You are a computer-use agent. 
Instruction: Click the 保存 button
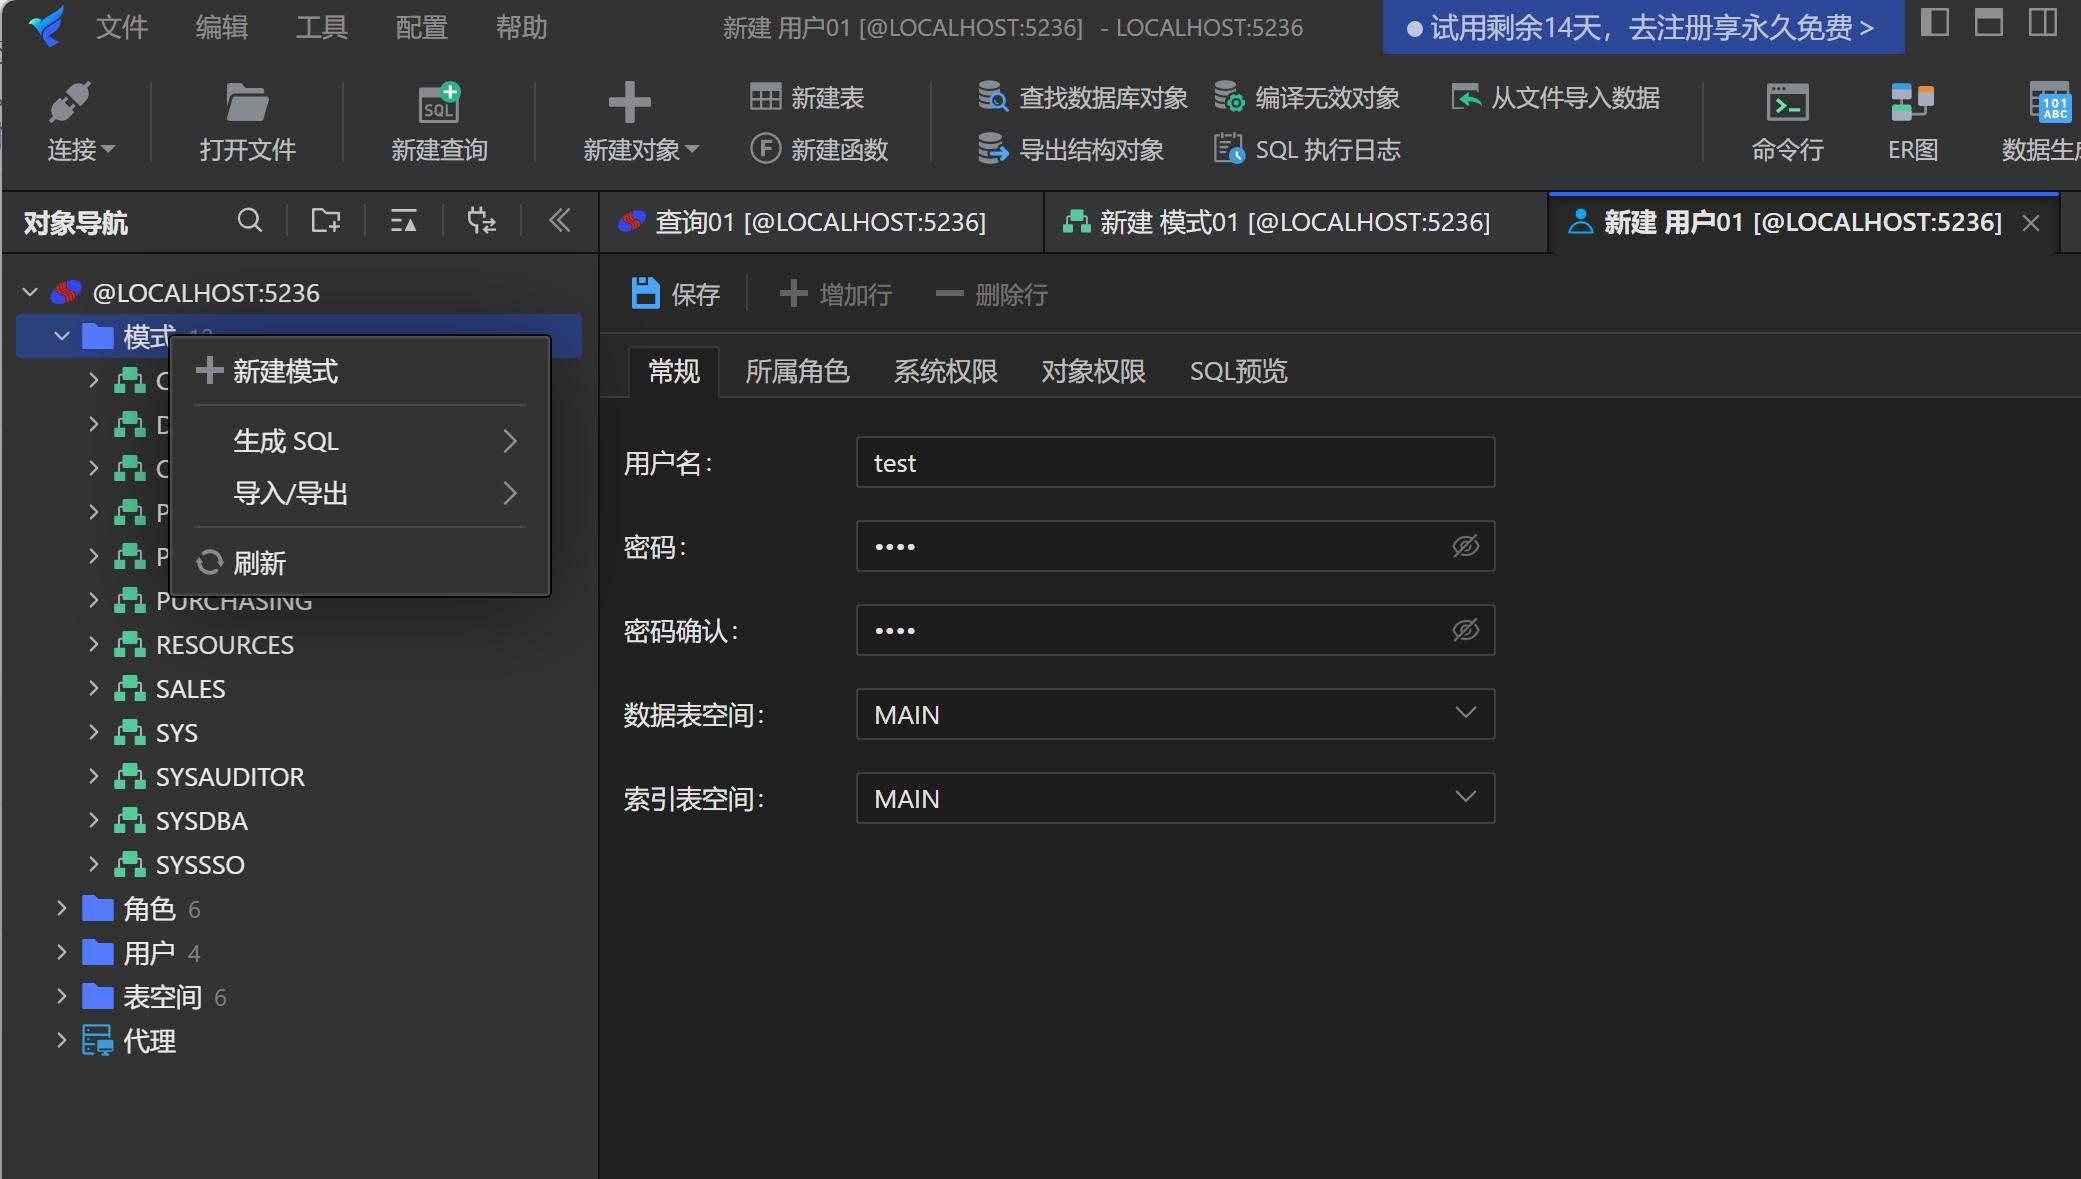(x=676, y=294)
